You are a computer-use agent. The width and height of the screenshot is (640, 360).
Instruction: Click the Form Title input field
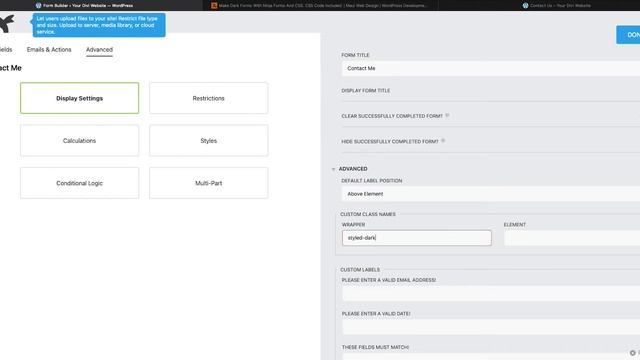(491, 68)
